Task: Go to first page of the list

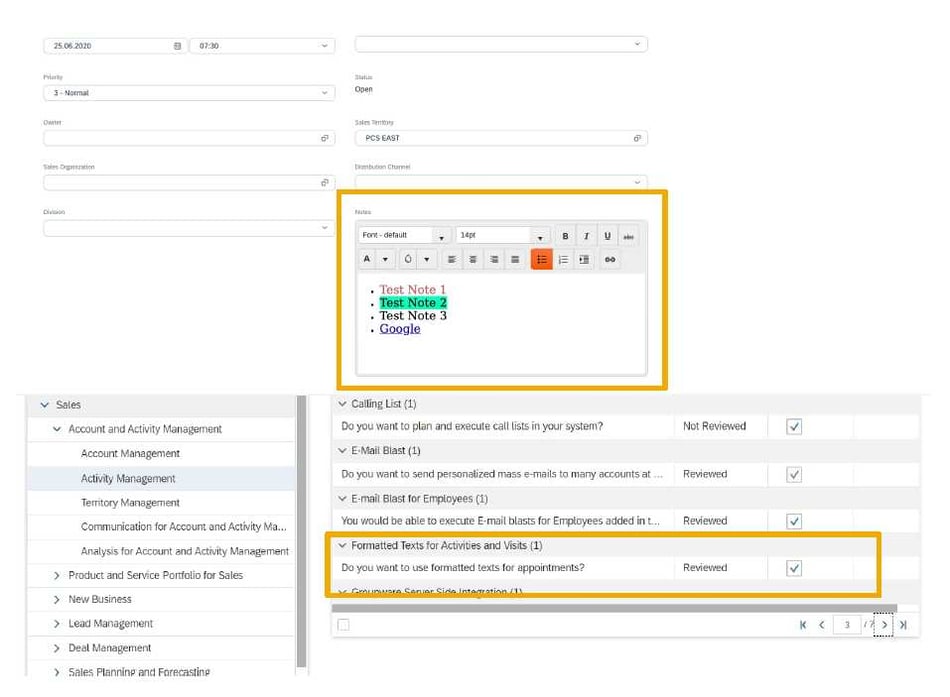Action: tap(803, 625)
